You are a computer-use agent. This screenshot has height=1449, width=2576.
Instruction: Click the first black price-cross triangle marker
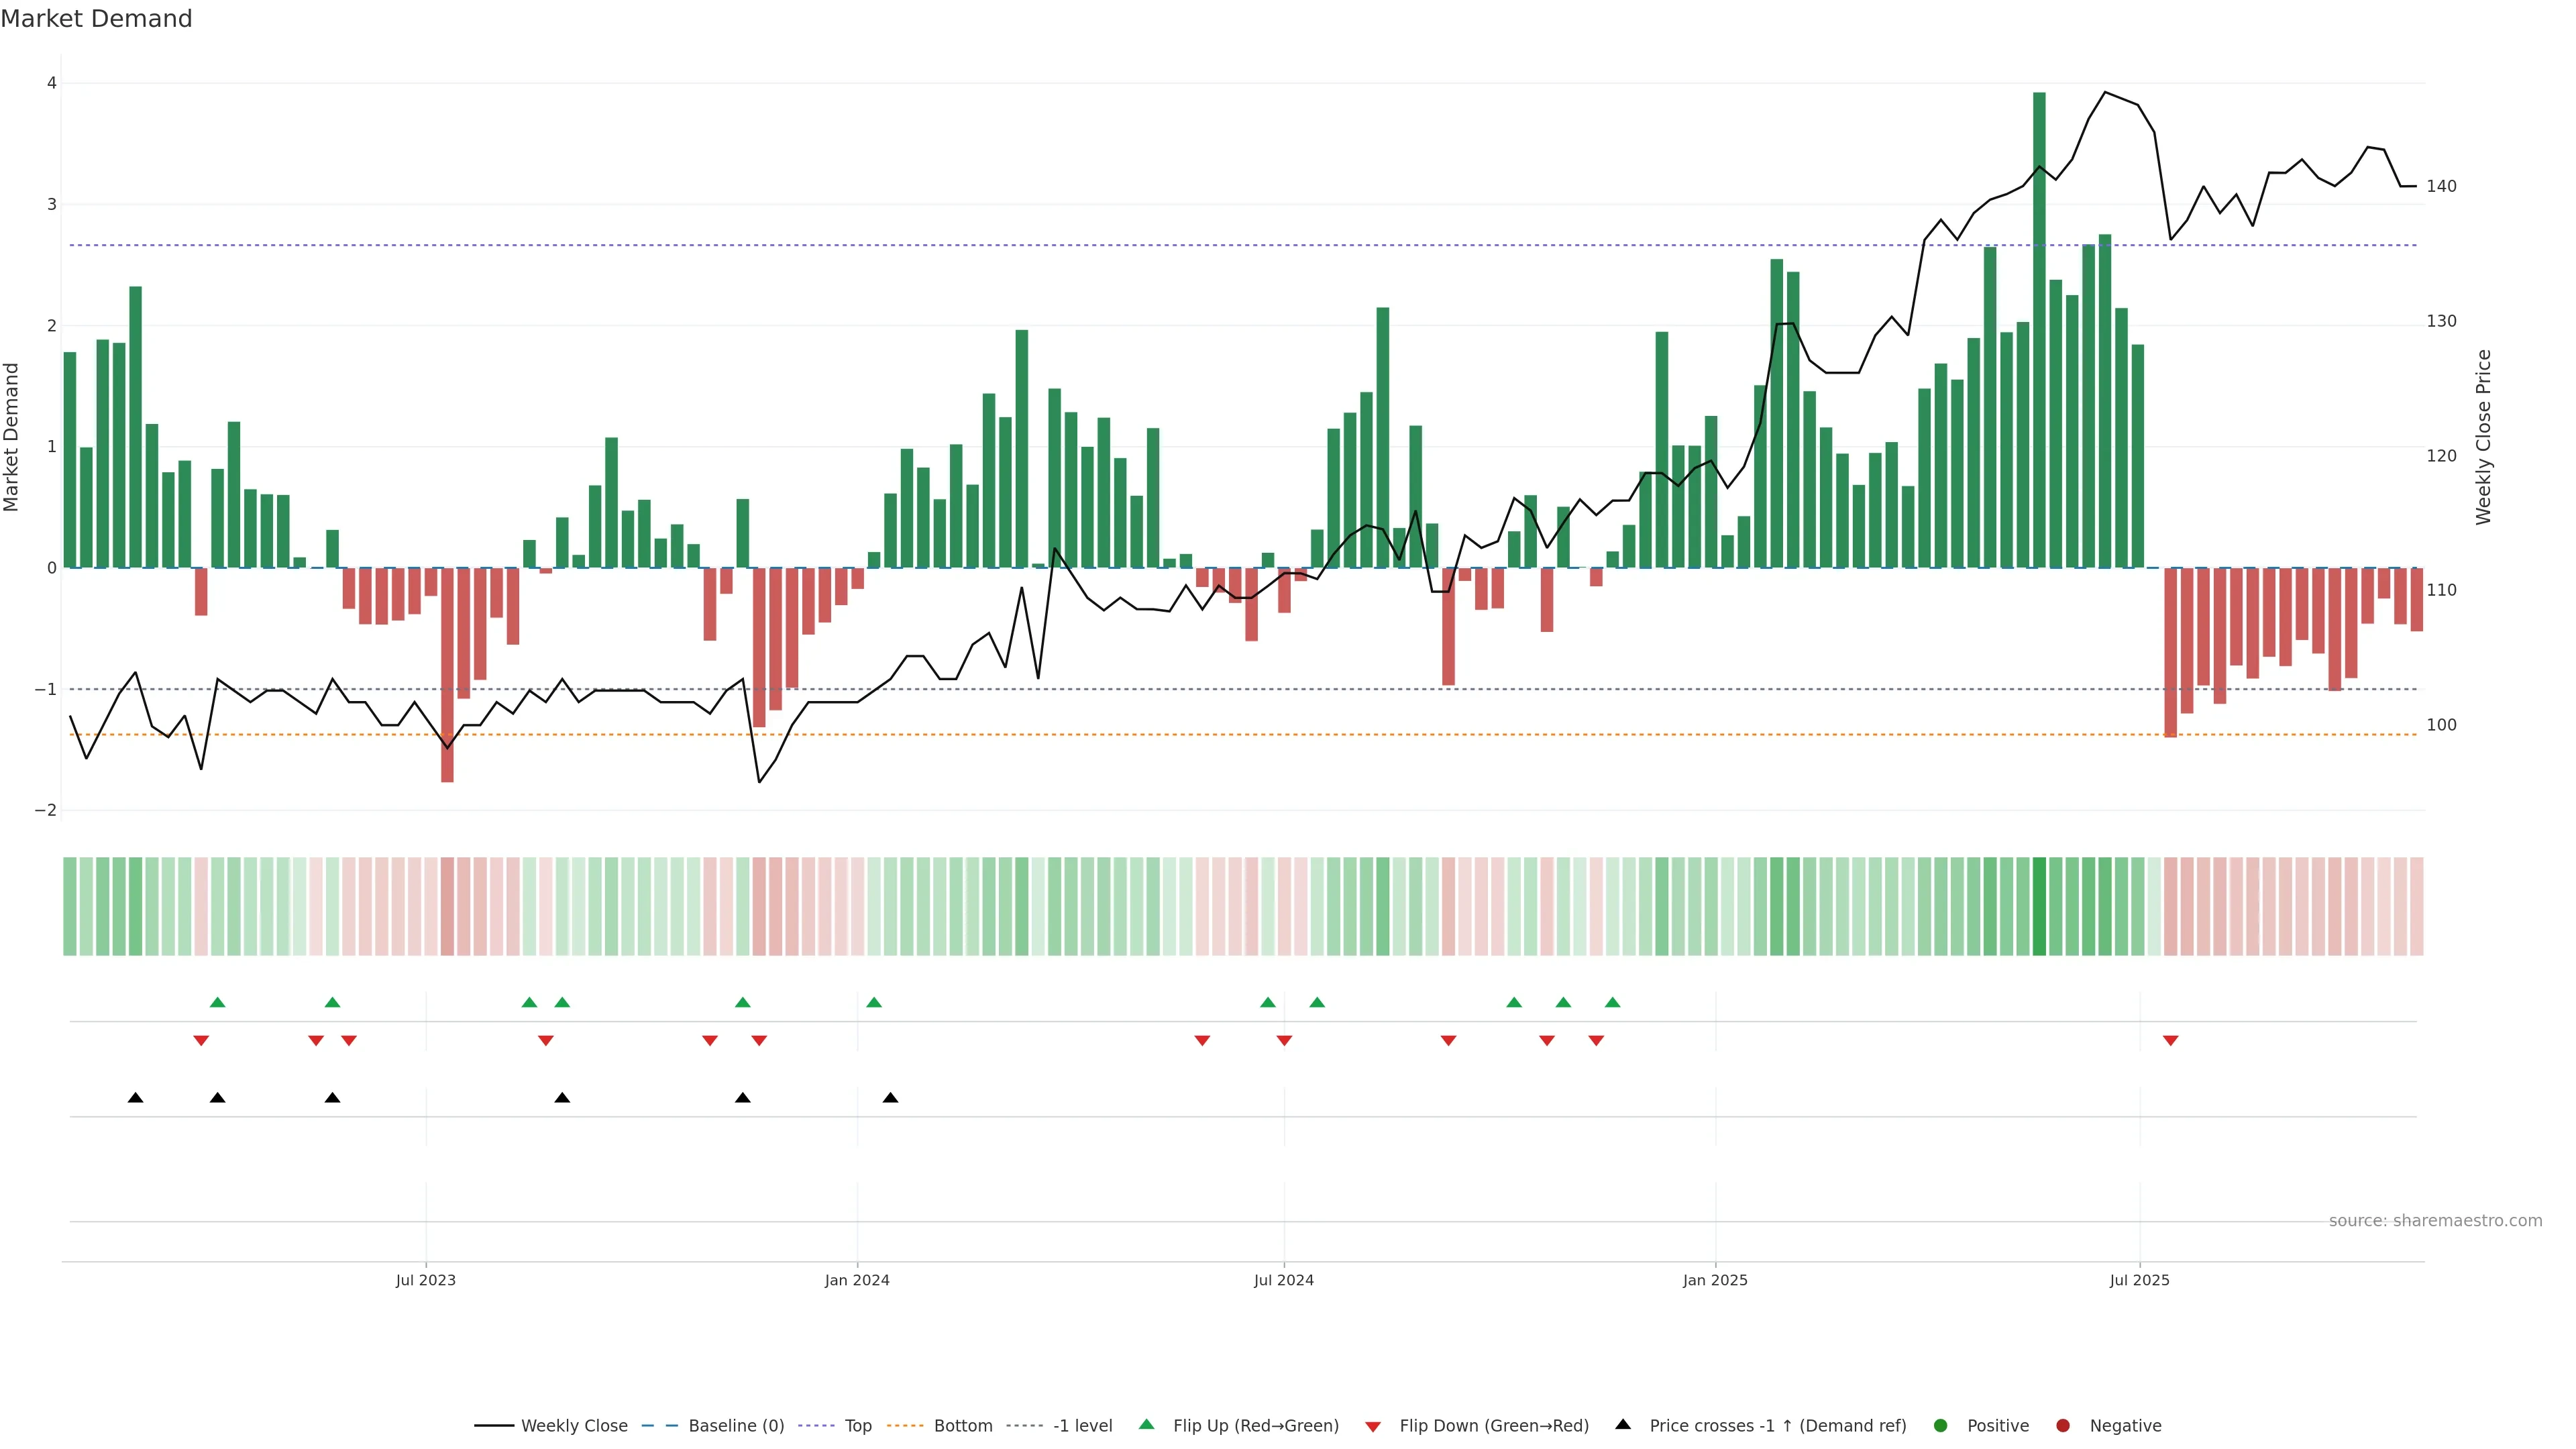(136, 1098)
